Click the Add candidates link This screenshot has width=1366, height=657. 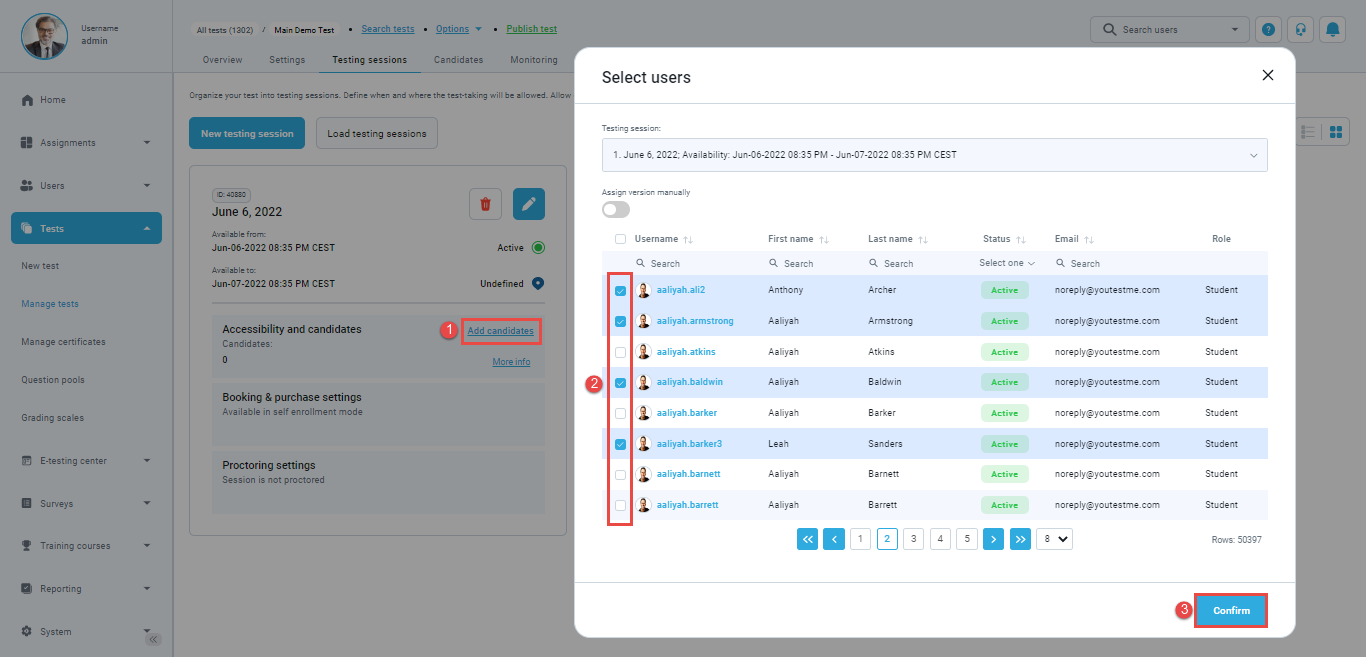pyautogui.click(x=500, y=331)
